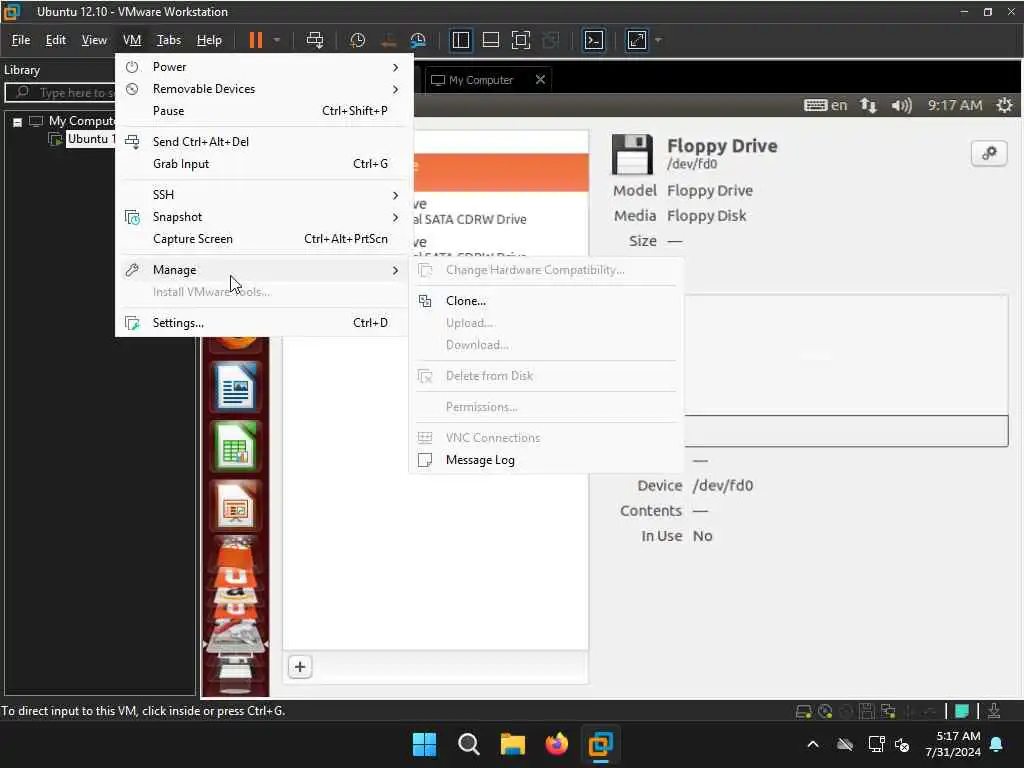Viewport: 1024px width, 768px height.
Task: Expand the Power submenu
Action: click(x=263, y=67)
